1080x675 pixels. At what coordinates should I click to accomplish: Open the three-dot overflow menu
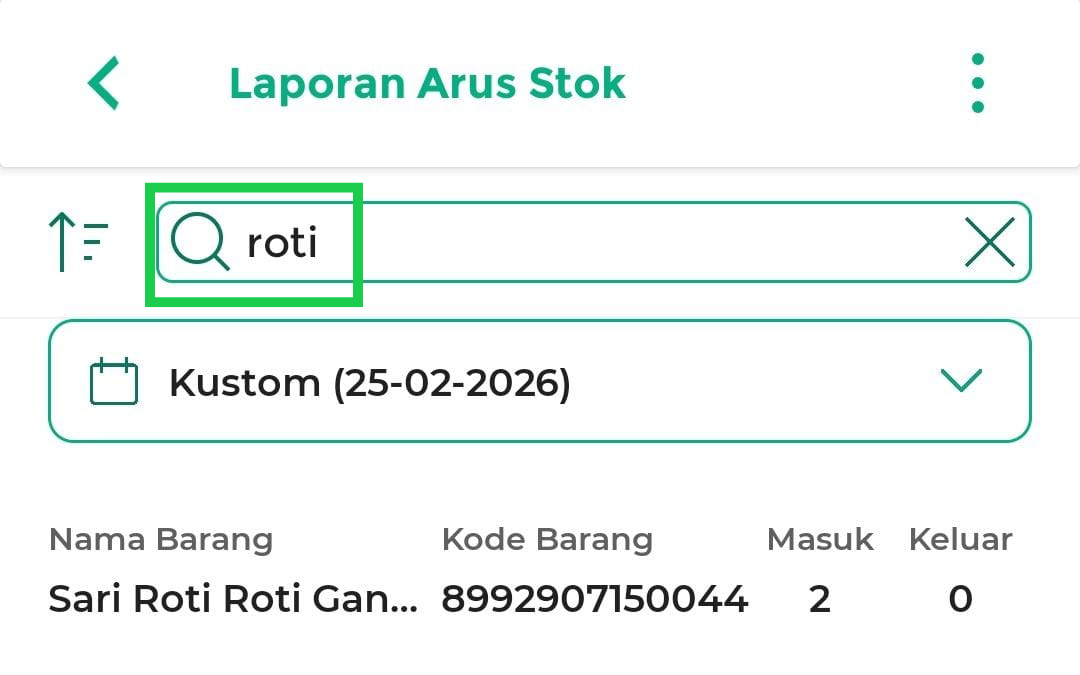click(x=977, y=83)
